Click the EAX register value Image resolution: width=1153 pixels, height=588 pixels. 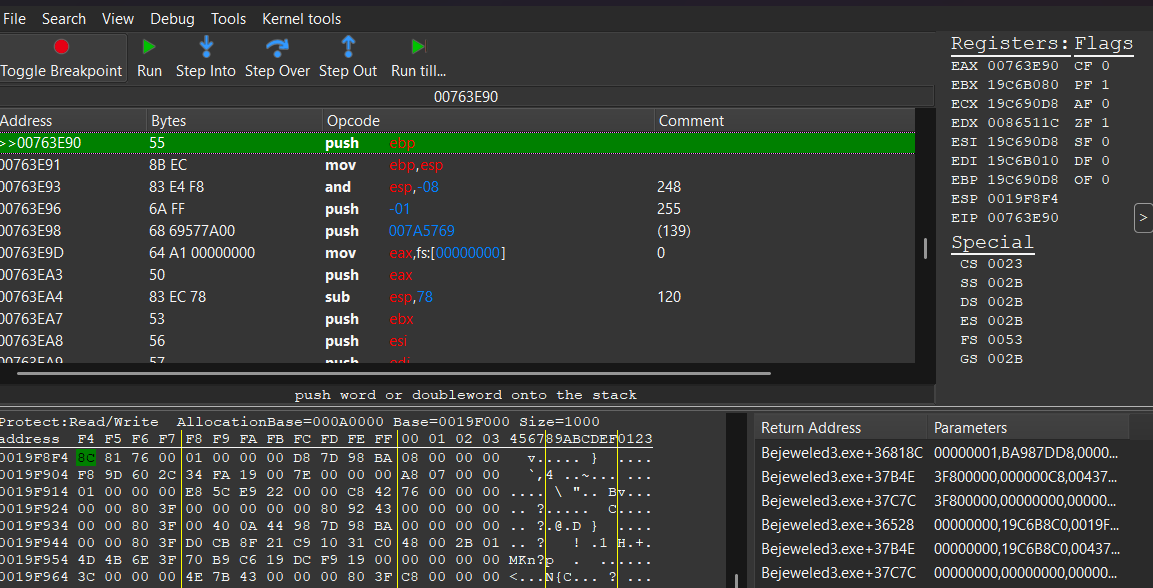pos(1022,66)
